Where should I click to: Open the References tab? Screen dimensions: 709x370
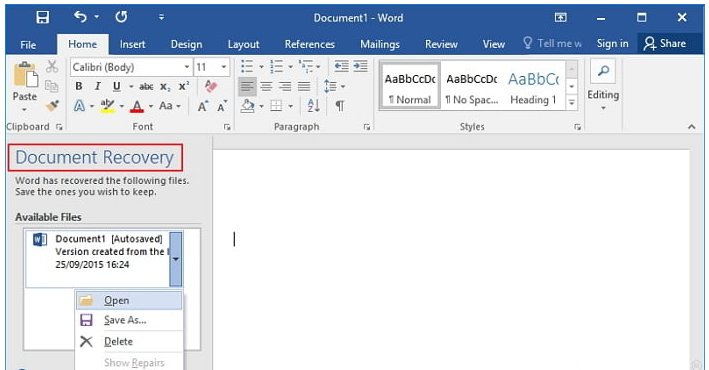click(310, 44)
